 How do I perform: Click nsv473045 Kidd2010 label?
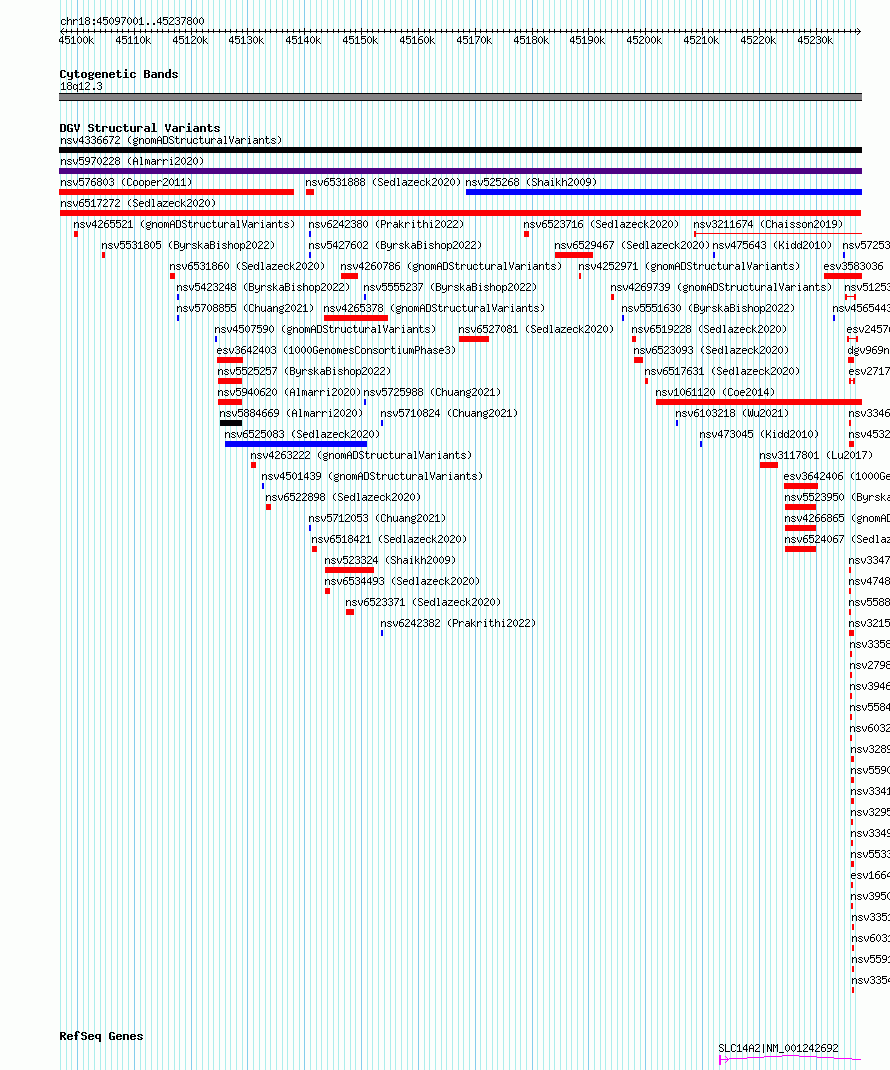759,435
